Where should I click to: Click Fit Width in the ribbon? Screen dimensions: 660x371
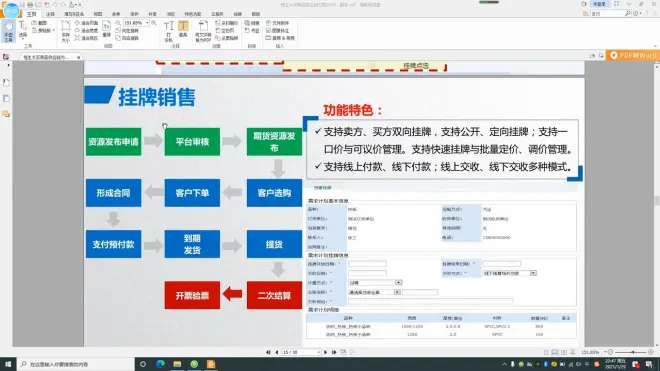pos(86,30)
